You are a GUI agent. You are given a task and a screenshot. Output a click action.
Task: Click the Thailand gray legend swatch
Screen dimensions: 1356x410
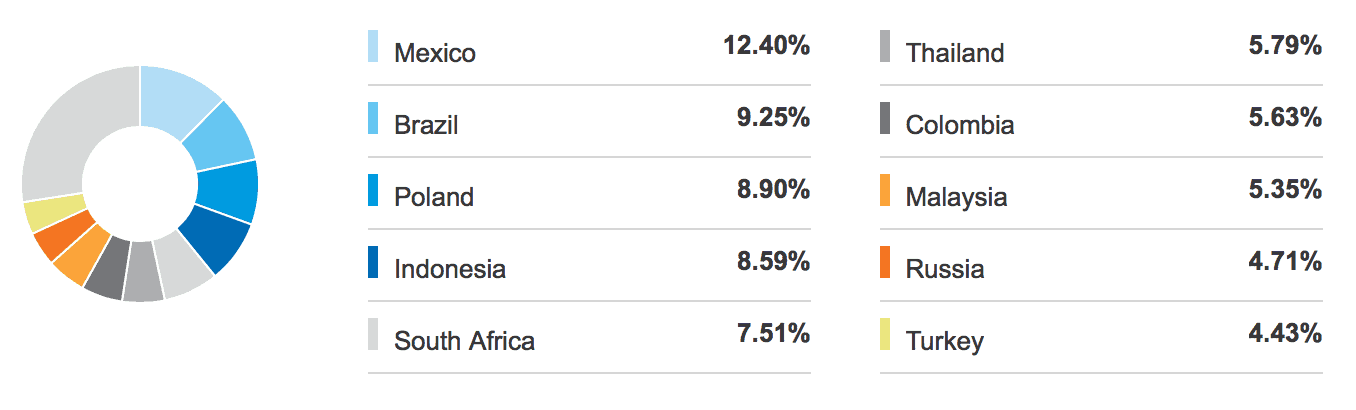[x=885, y=46]
